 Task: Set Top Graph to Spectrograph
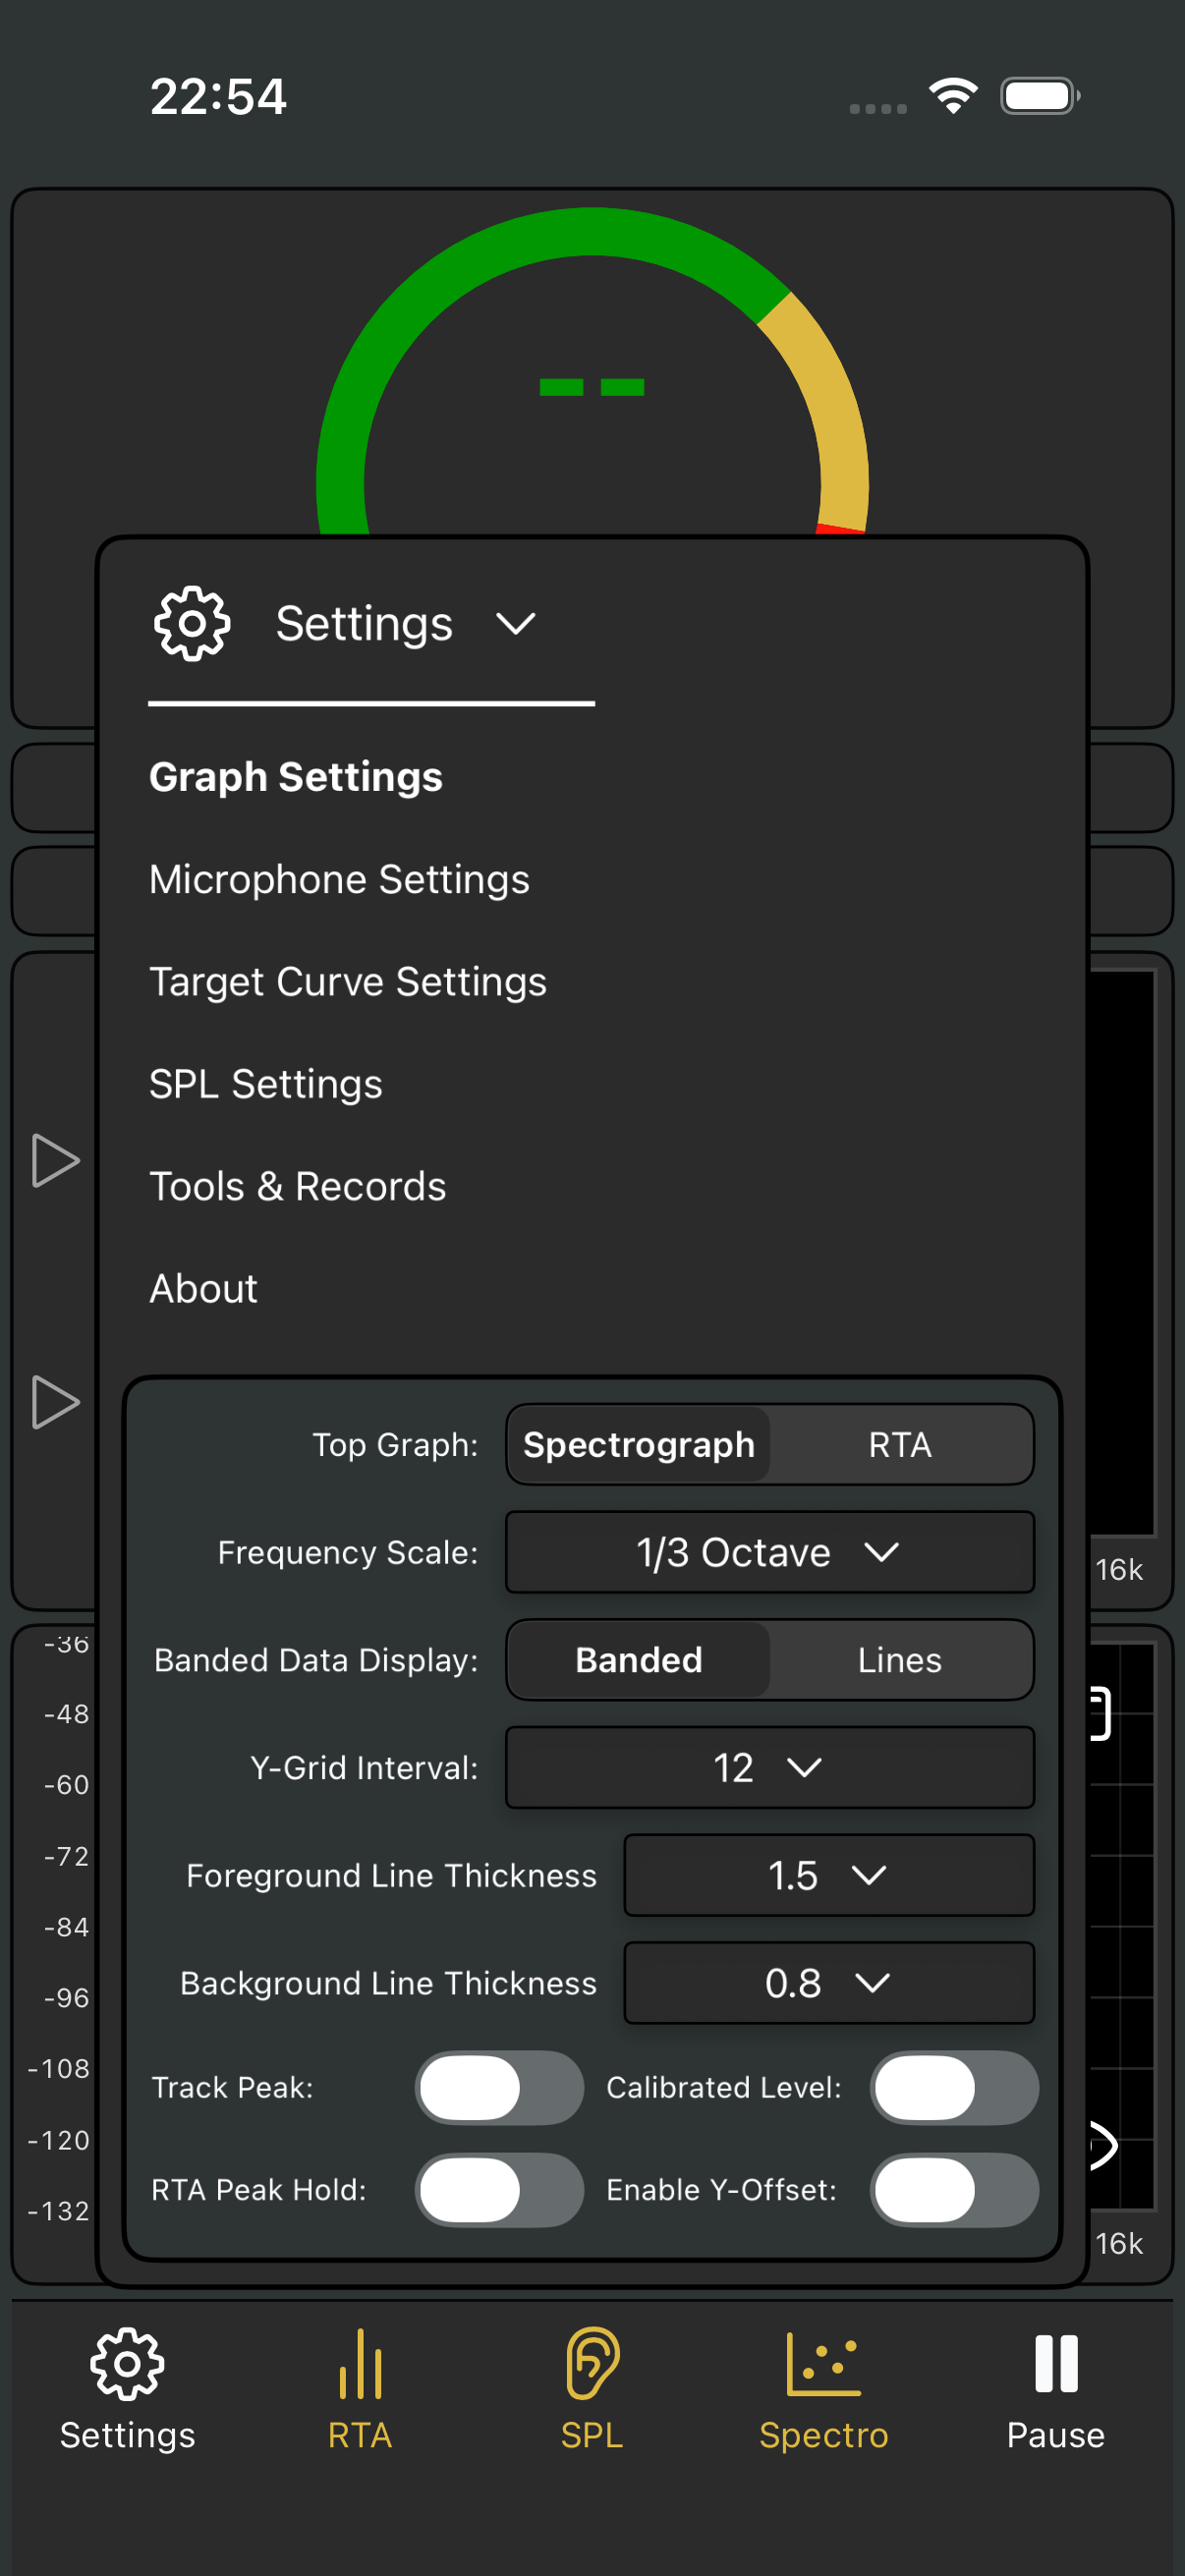[639, 1444]
